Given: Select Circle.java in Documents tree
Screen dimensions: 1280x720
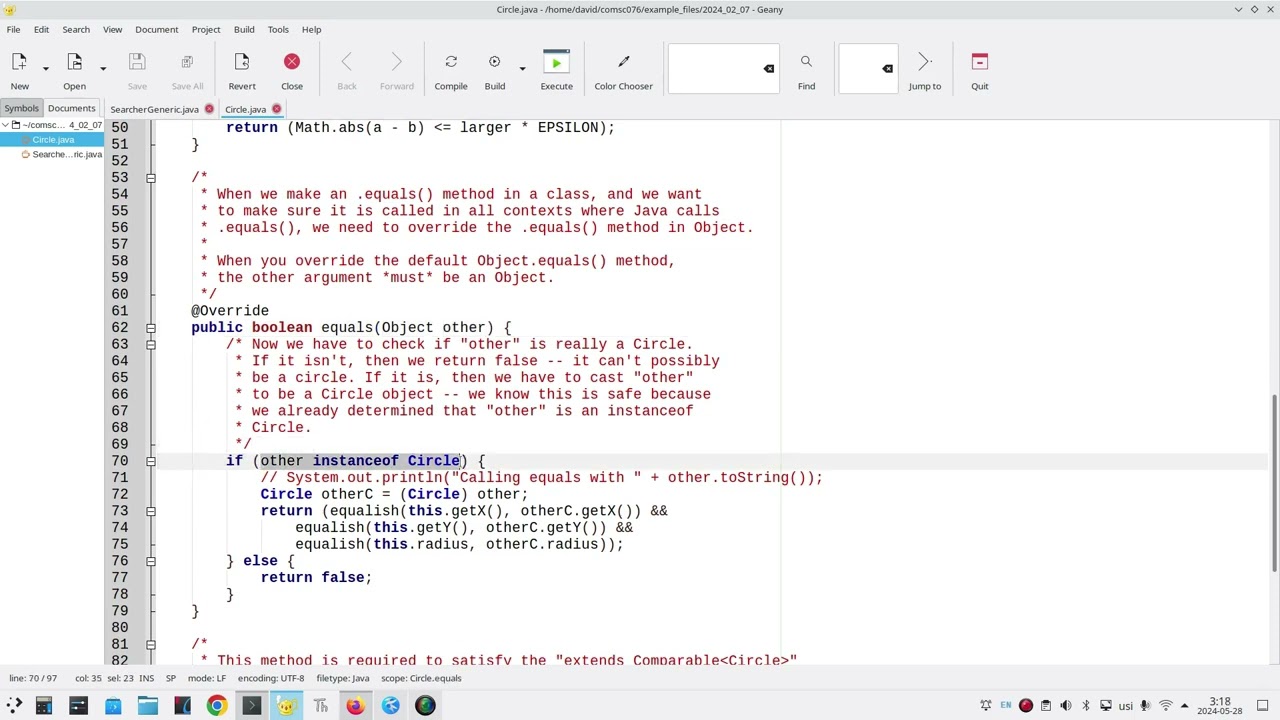Looking at the screenshot, I should tap(53, 140).
